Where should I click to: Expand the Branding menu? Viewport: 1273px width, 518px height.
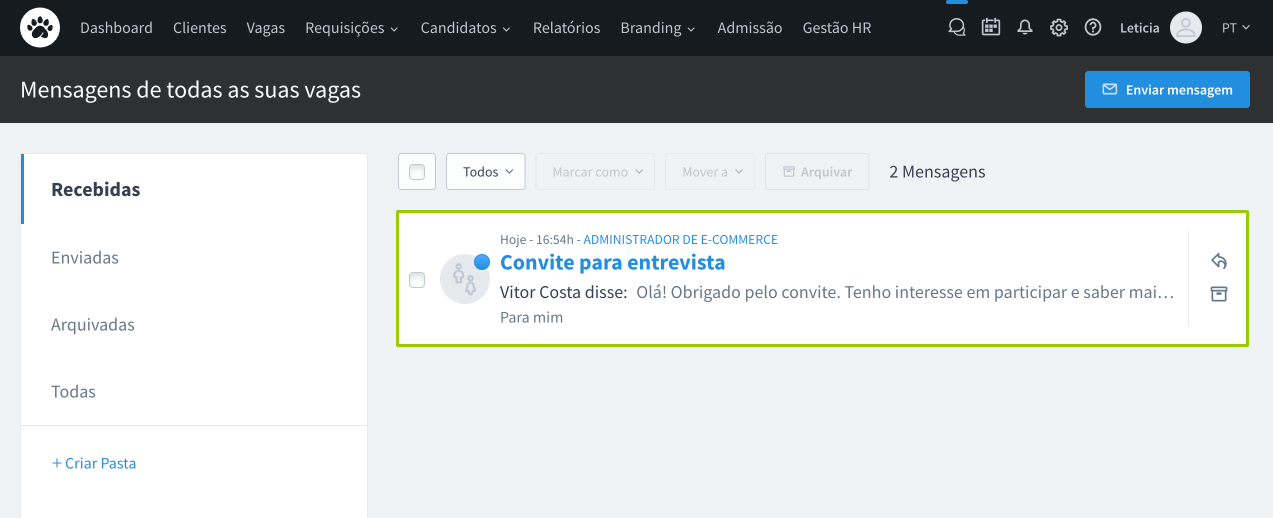coord(657,28)
